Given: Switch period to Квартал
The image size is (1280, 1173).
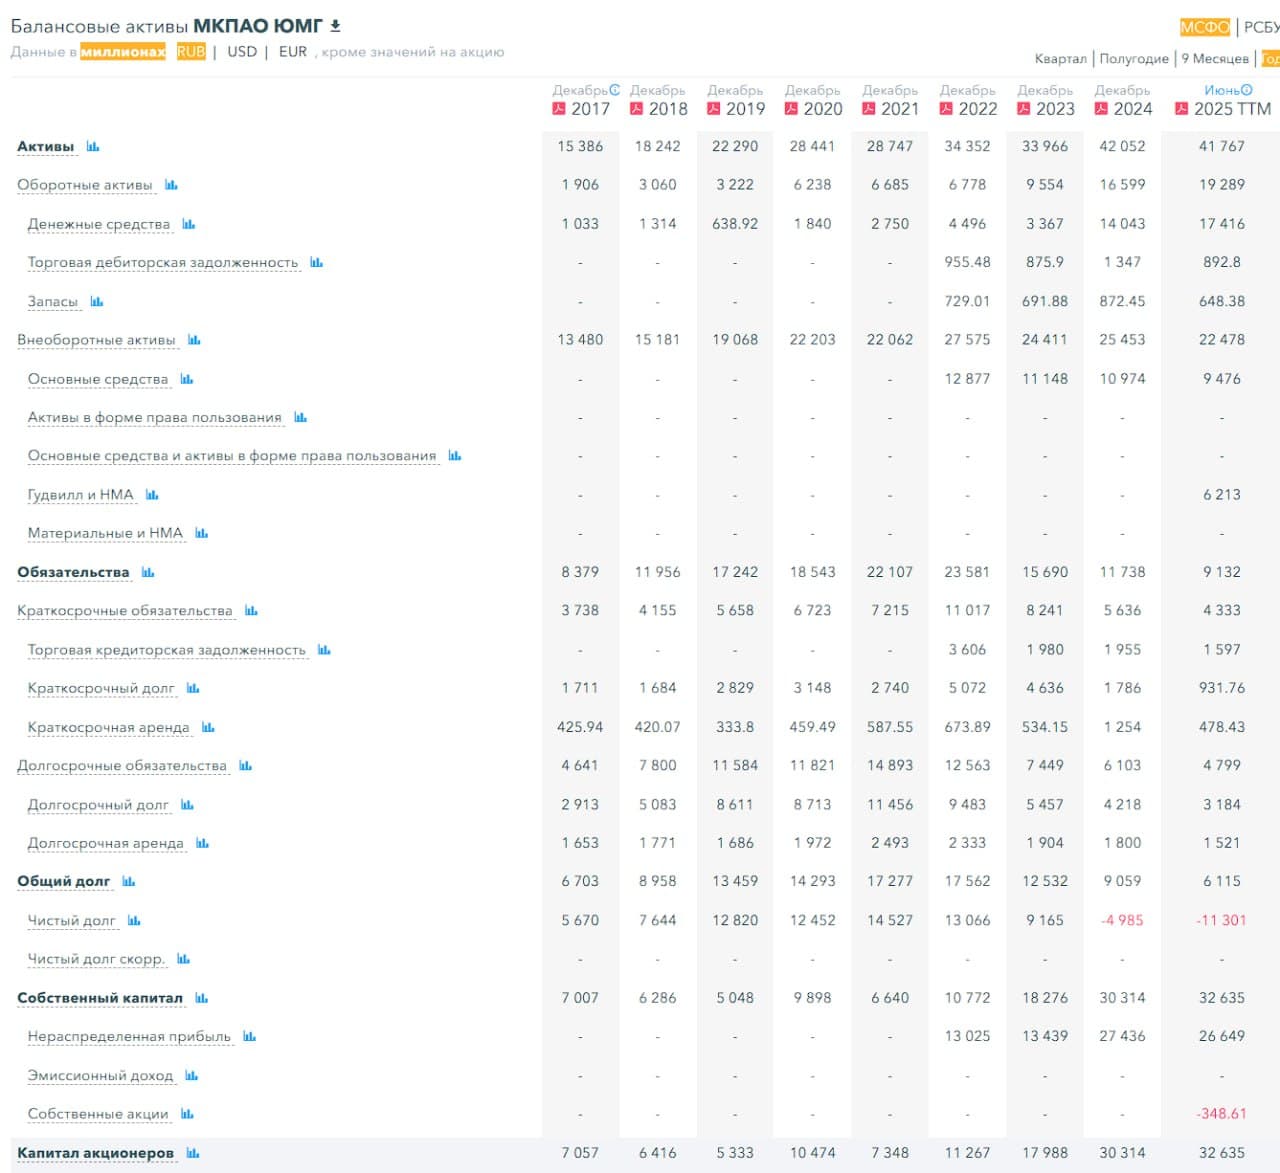Looking at the screenshot, I should (1060, 59).
